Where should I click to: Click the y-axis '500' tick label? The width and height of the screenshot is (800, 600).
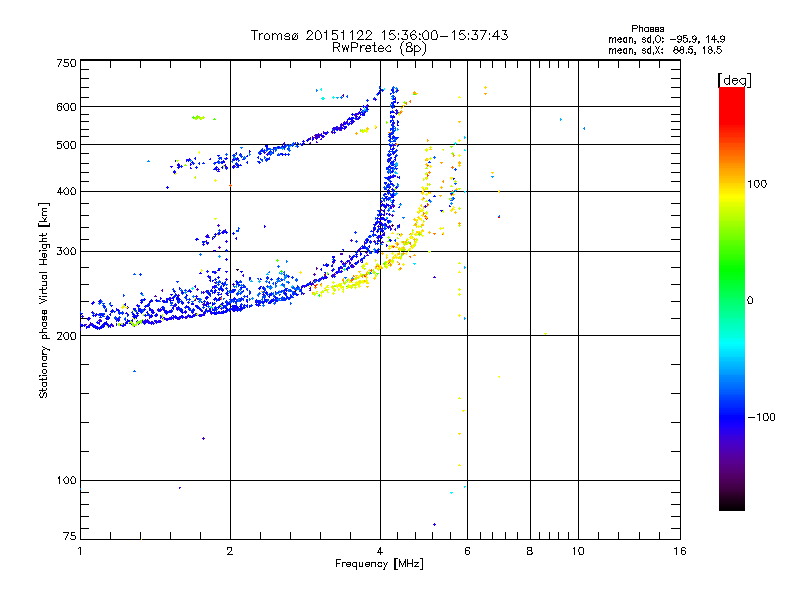(x=66, y=145)
